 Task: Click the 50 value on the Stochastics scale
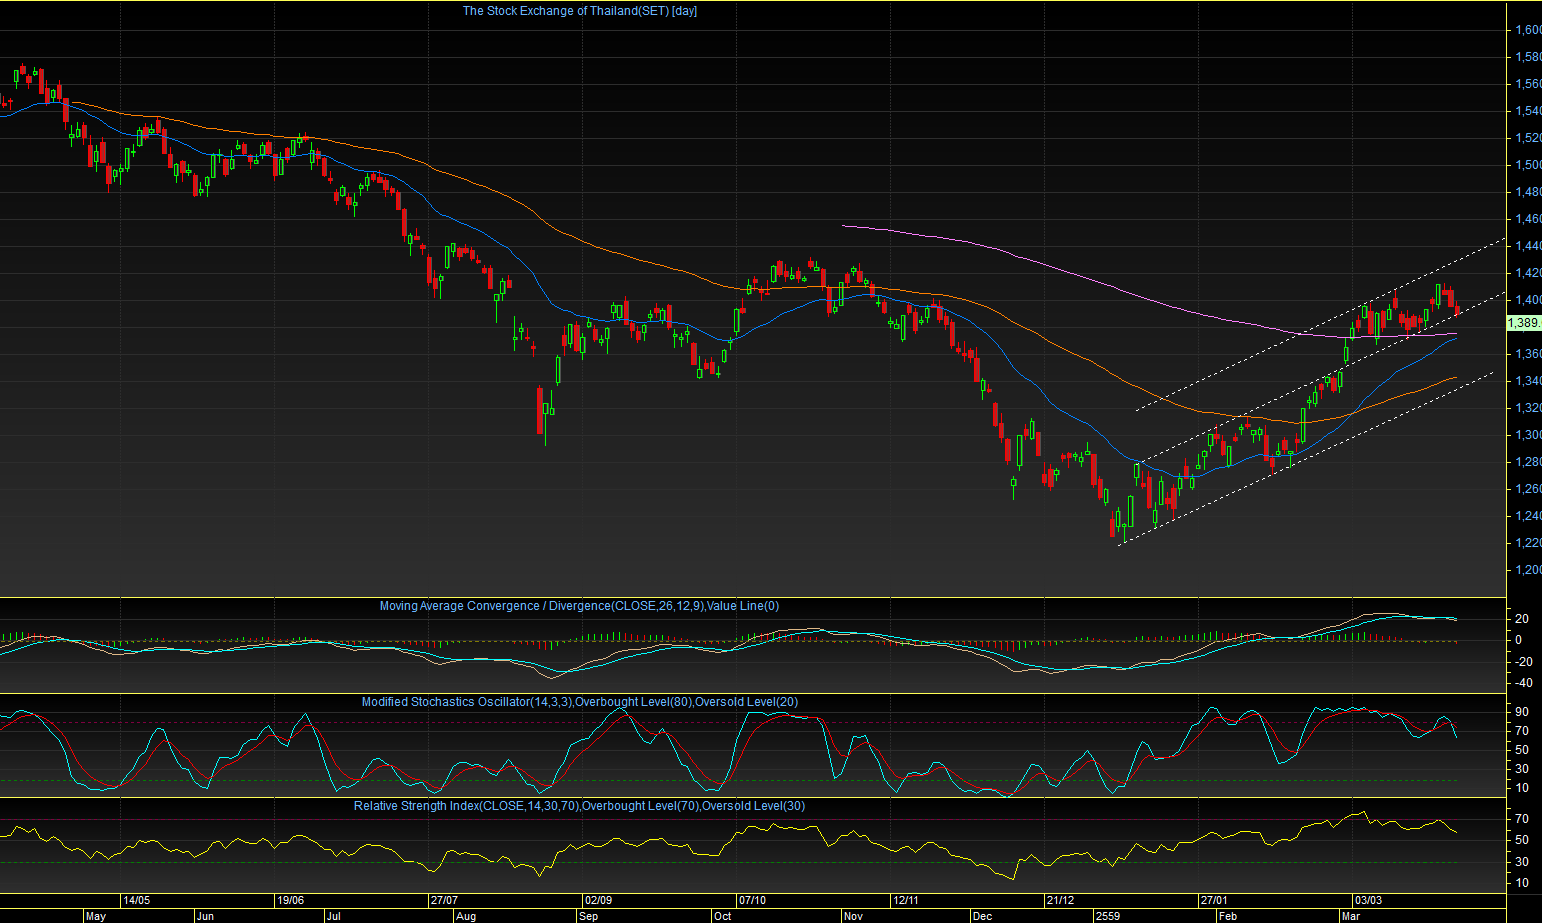[x=1521, y=750]
